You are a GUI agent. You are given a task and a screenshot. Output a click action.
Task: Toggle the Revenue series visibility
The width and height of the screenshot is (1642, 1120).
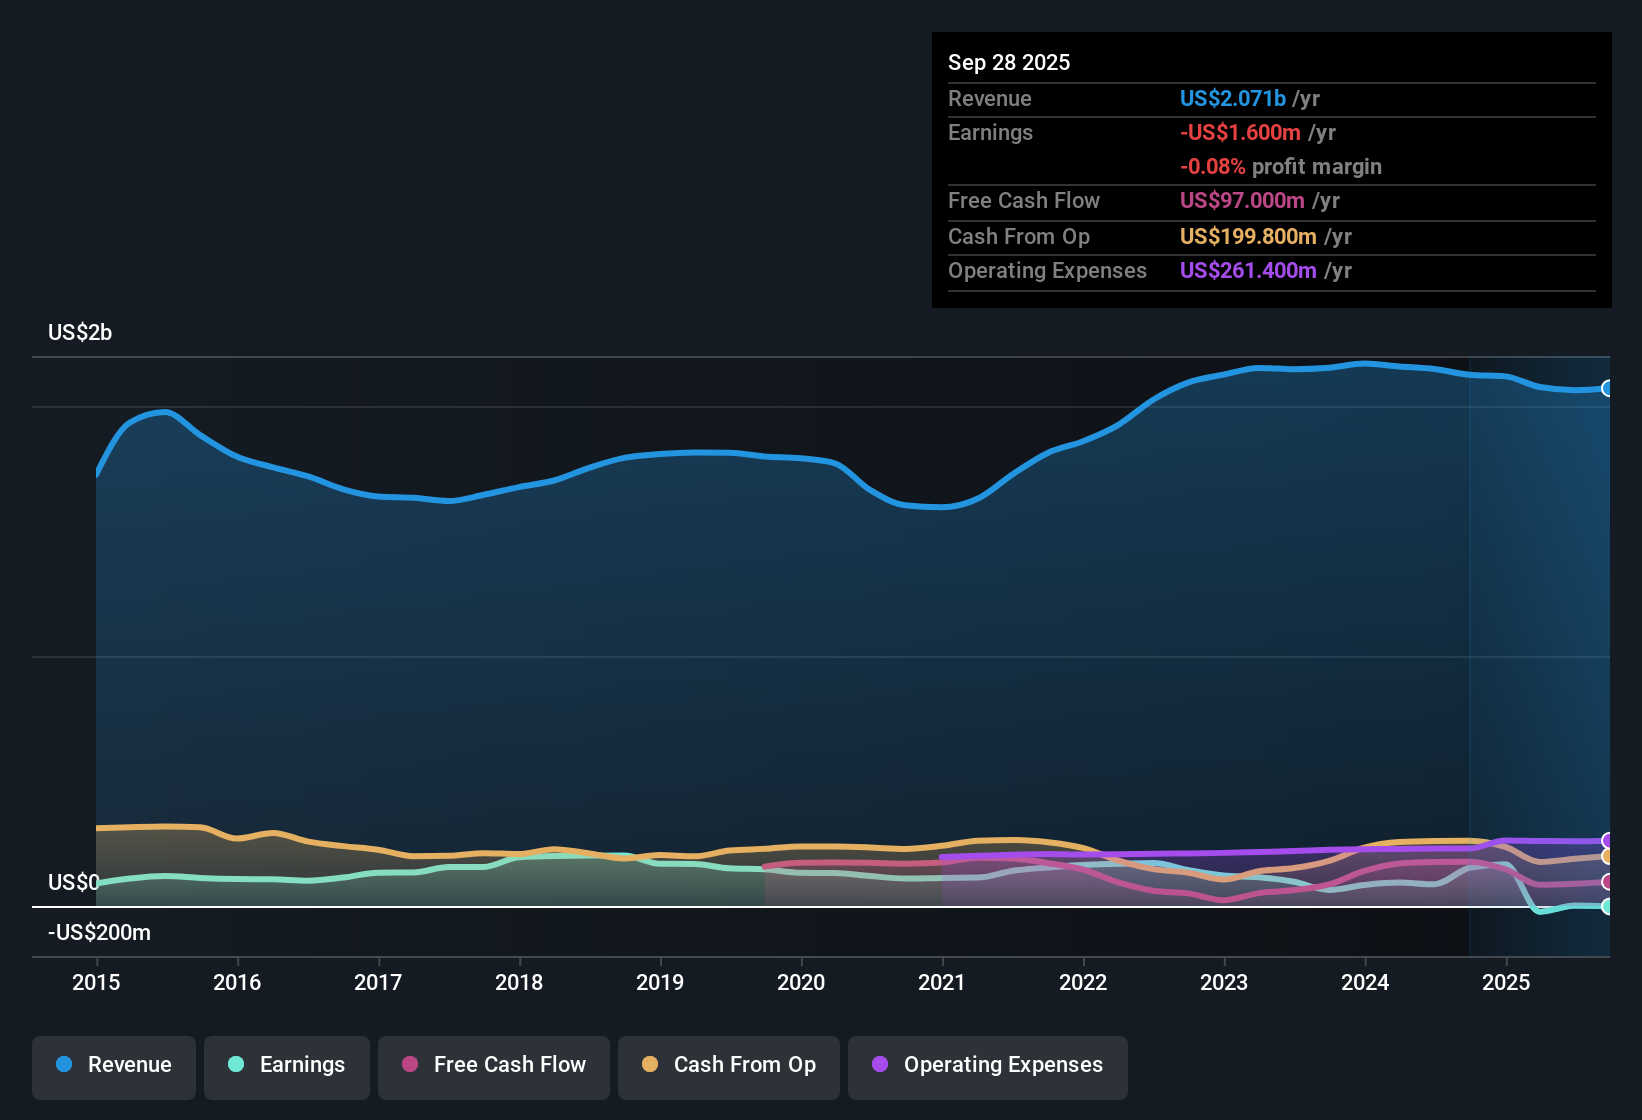tap(113, 1065)
